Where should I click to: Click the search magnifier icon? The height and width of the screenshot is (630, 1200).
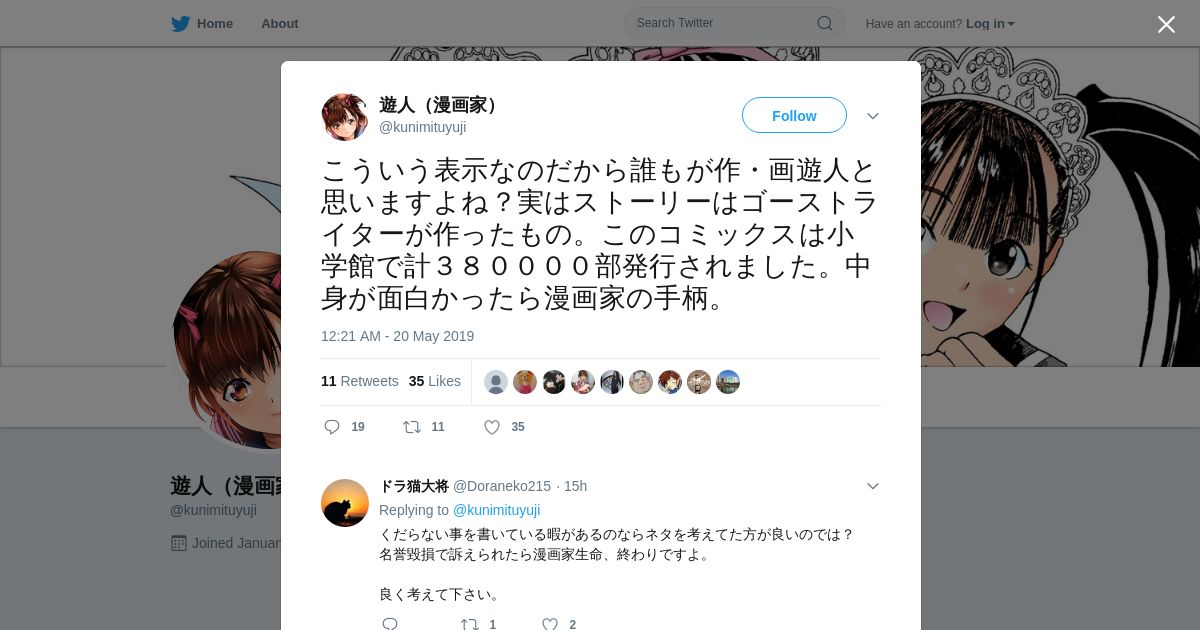click(825, 23)
